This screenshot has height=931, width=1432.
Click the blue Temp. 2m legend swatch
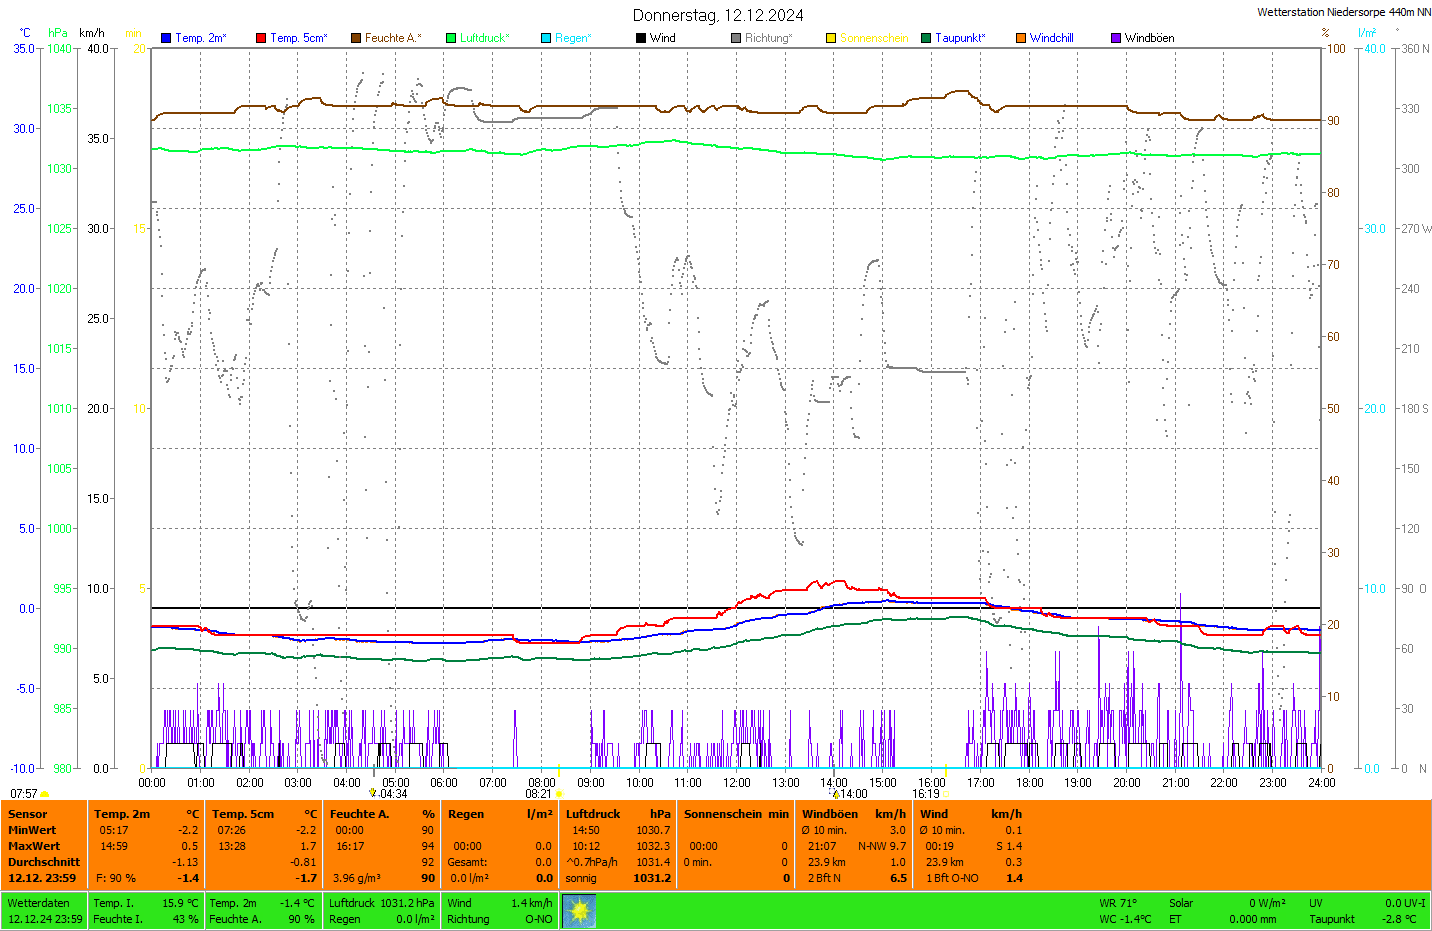(166, 38)
